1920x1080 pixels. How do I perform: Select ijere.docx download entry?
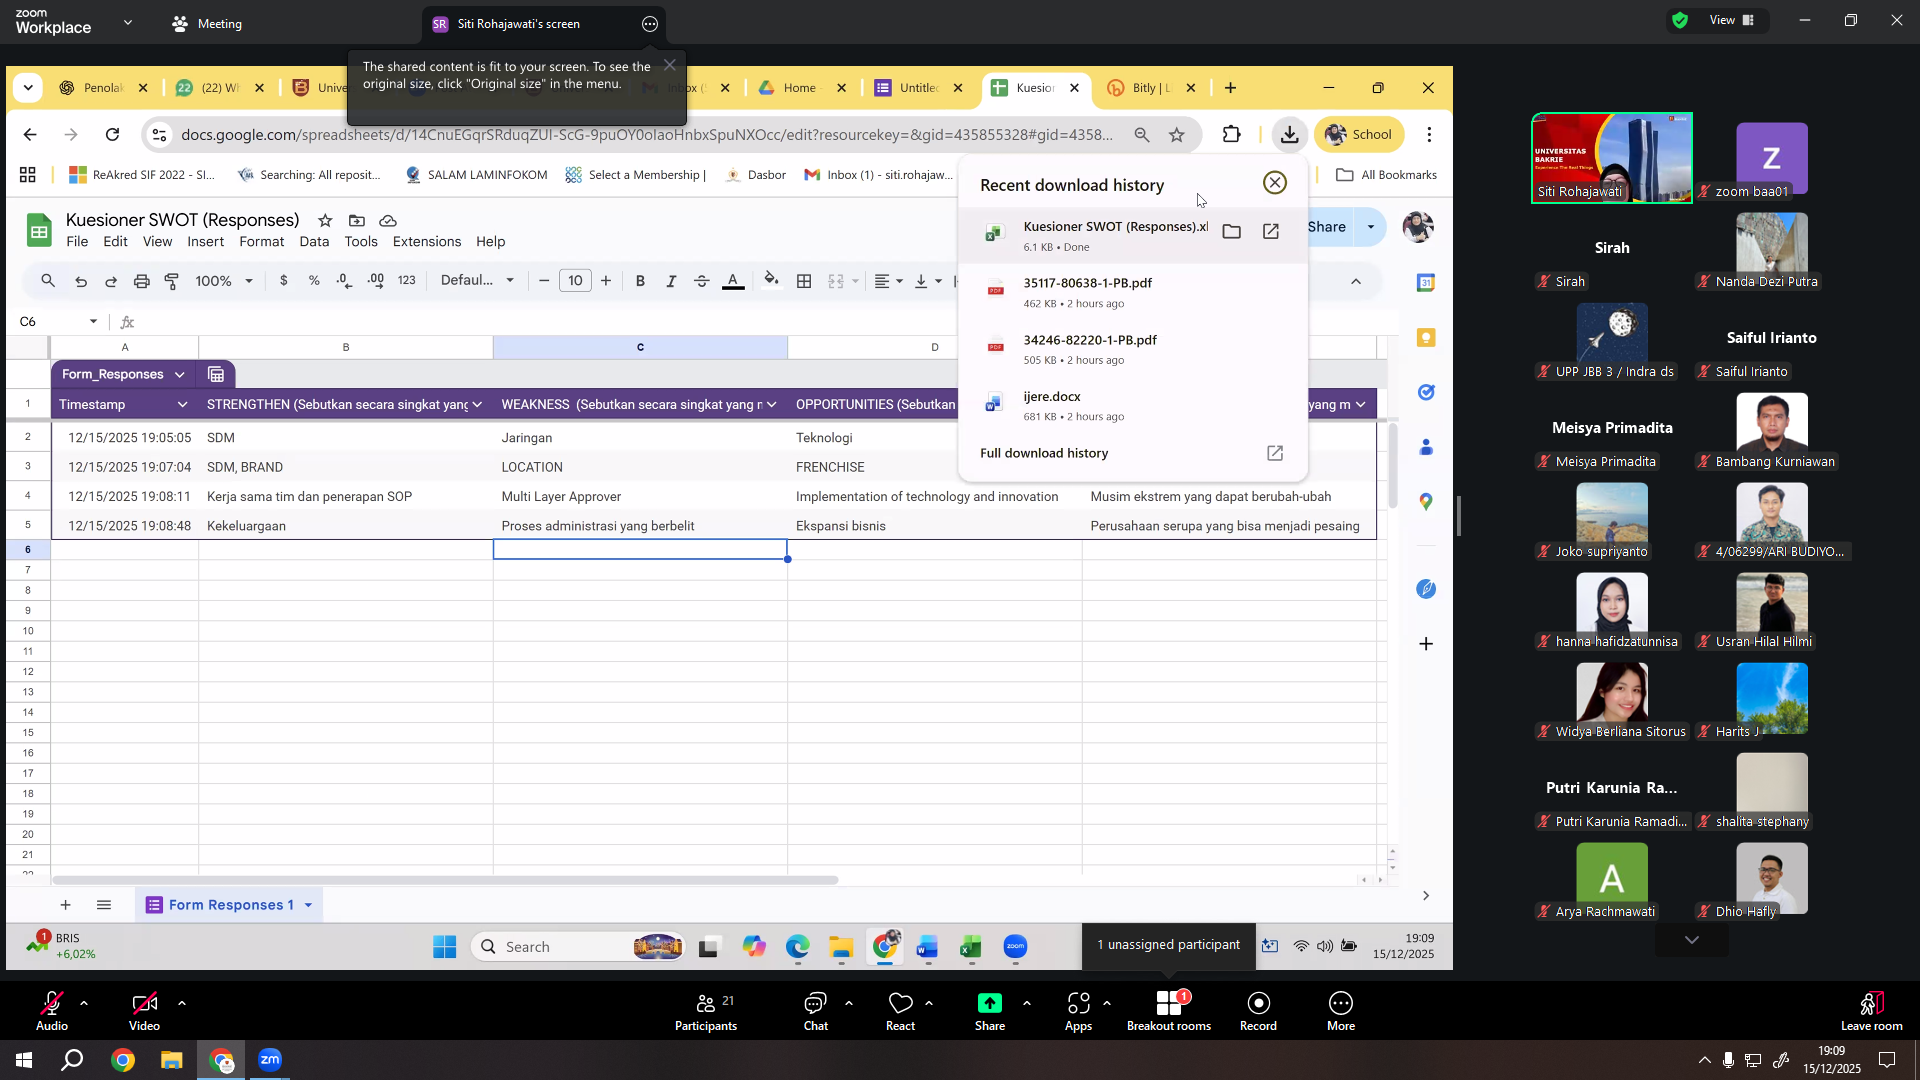pos(1132,406)
